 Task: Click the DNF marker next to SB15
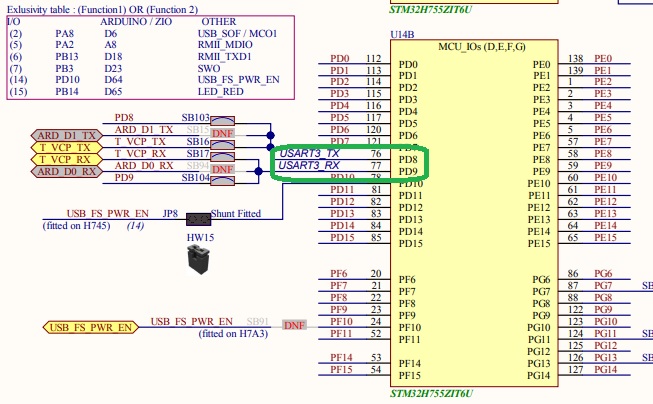click(222, 133)
